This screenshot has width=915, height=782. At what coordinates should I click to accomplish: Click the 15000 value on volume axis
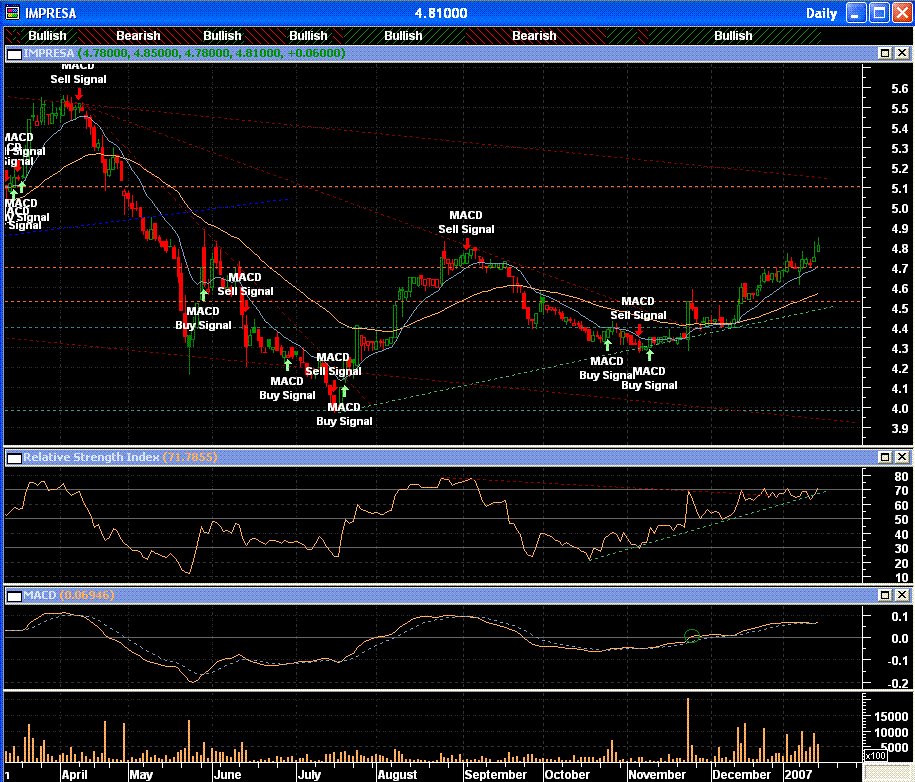point(890,717)
